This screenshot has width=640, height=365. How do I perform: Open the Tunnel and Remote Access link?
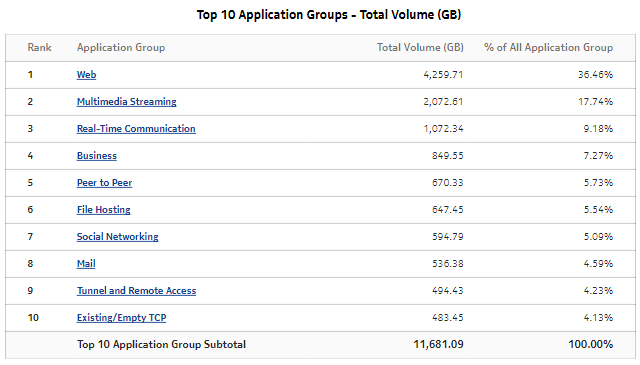click(136, 290)
